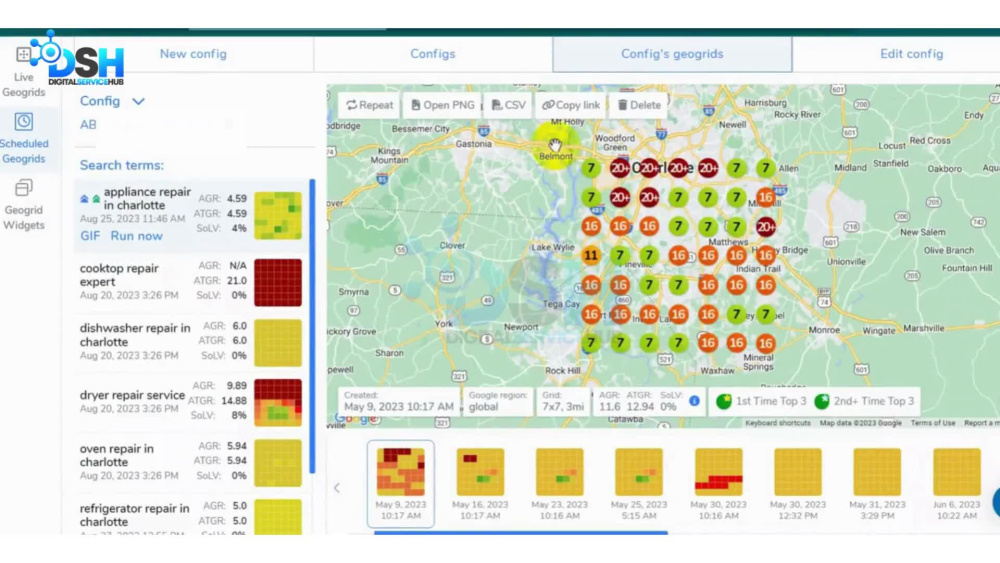Open the map Terms of Use link

pos(932,423)
